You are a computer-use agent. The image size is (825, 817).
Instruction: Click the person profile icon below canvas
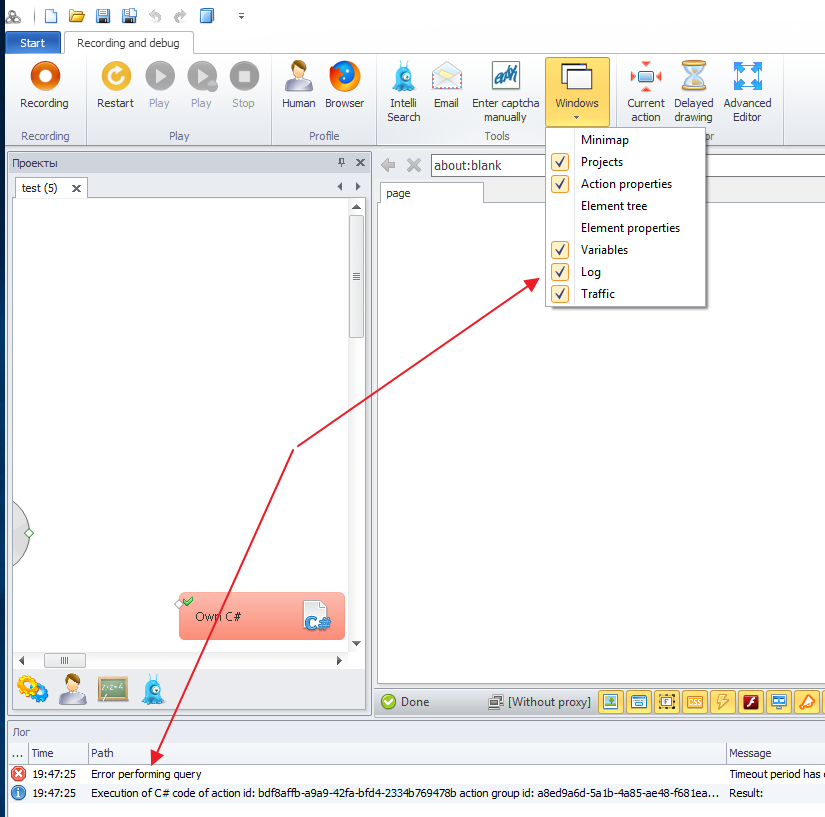(73, 689)
